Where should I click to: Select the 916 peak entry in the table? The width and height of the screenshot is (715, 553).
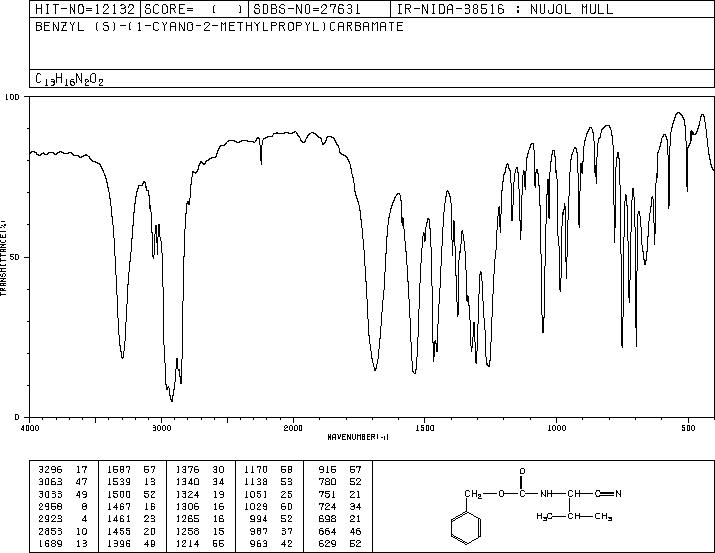[340, 470]
